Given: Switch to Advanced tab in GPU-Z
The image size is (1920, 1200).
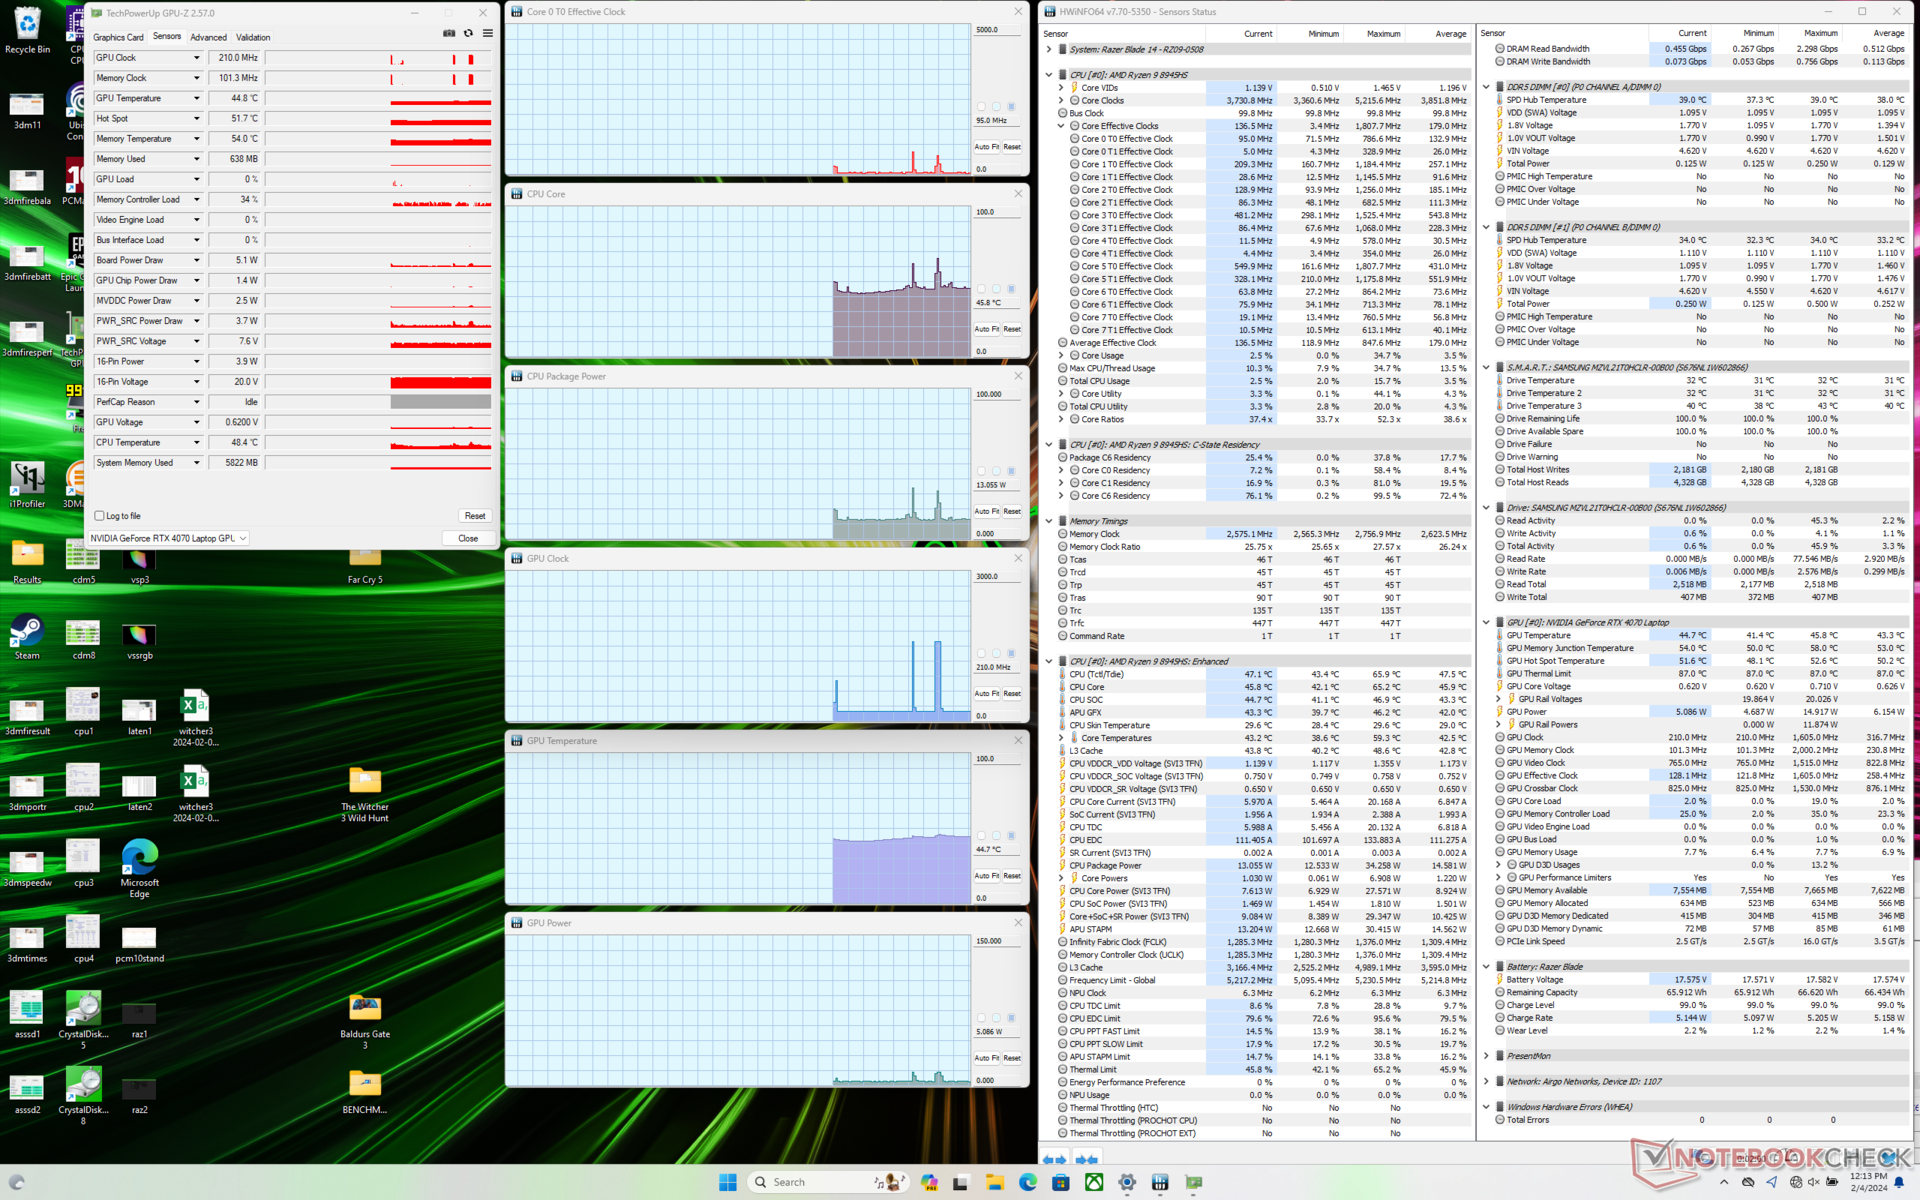Looking at the screenshot, I should click(208, 37).
